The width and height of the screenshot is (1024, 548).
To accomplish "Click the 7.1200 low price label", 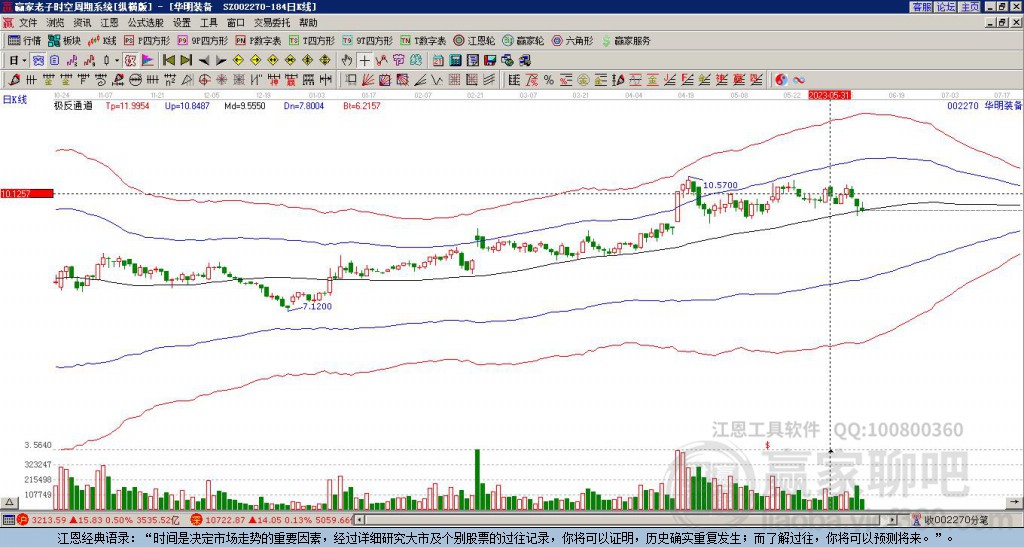I will coord(317,306).
